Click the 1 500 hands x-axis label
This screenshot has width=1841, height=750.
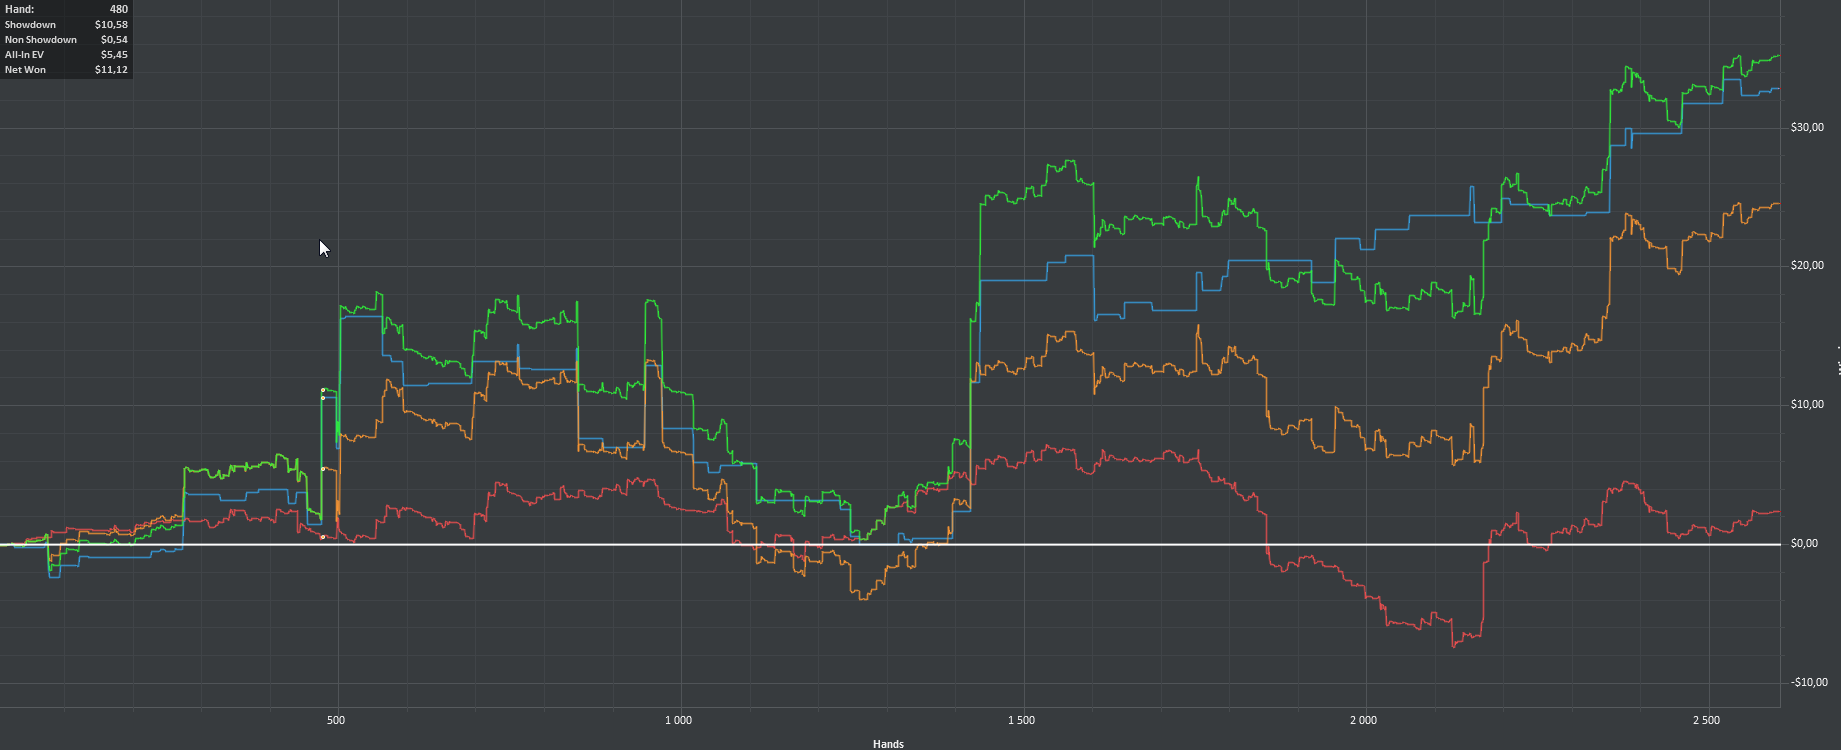coord(1021,720)
